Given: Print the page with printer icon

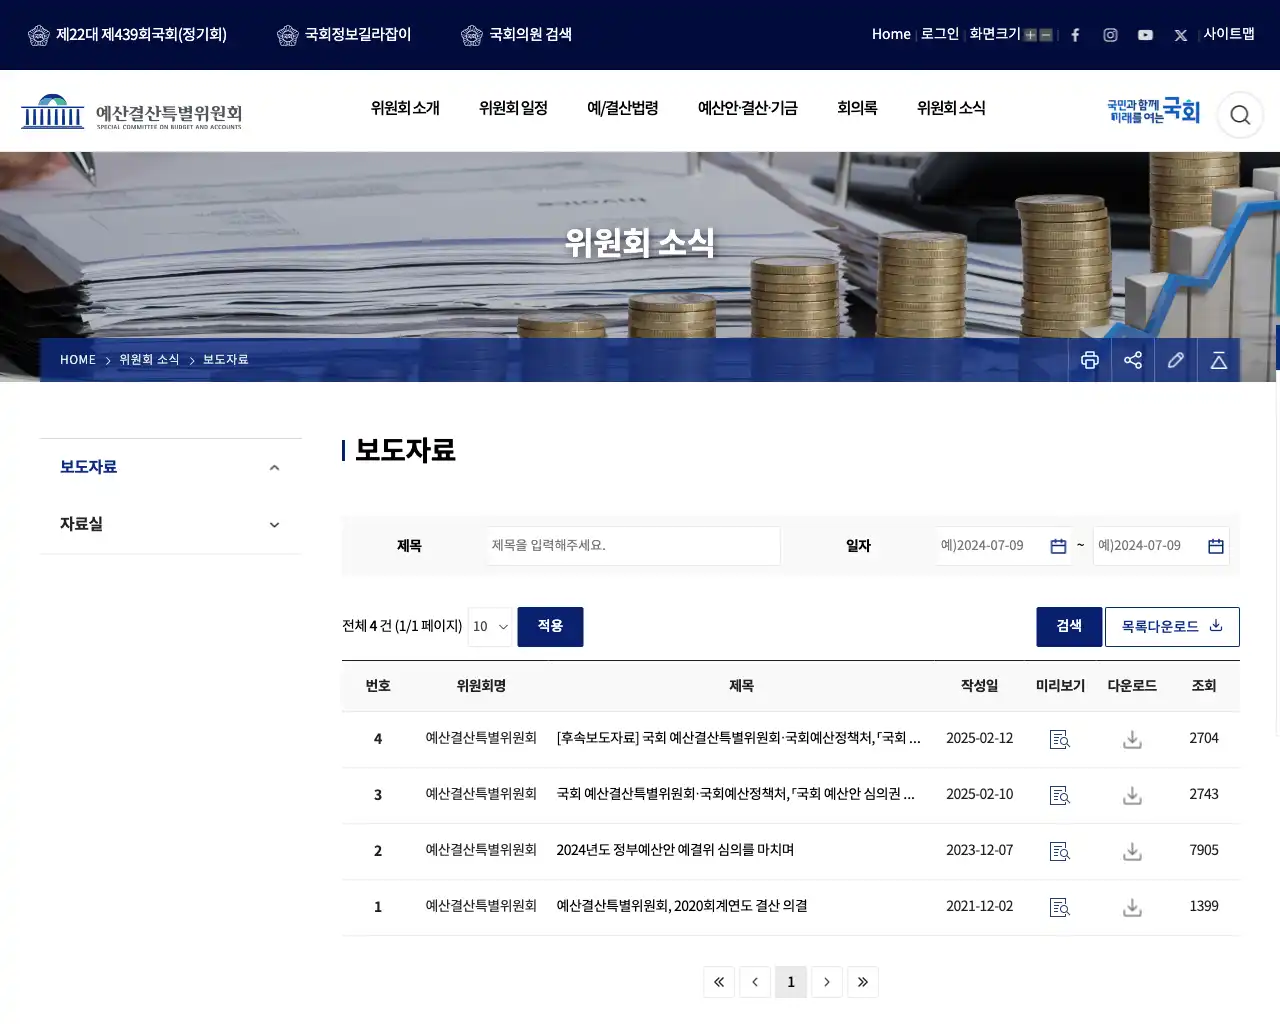Looking at the screenshot, I should click(x=1090, y=360).
